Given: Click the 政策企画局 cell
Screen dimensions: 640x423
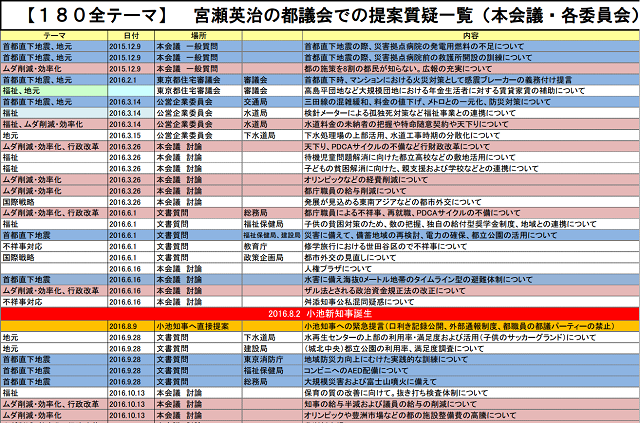Looking at the screenshot, I should click(272, 257).
